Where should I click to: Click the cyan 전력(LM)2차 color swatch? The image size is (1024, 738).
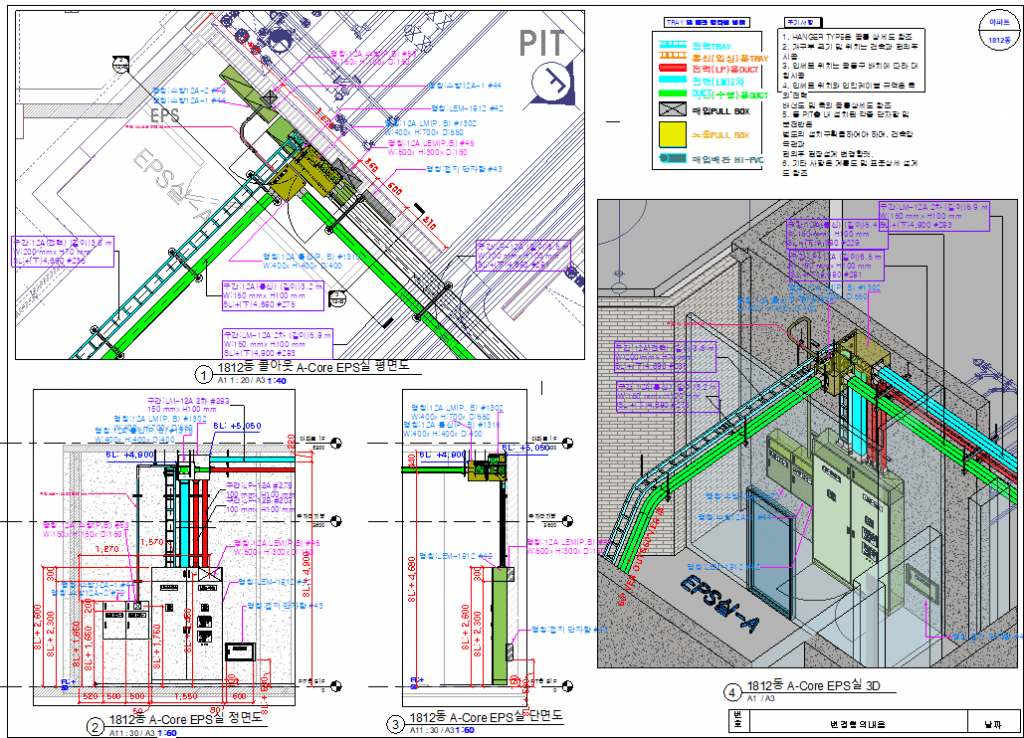point(672,78)
